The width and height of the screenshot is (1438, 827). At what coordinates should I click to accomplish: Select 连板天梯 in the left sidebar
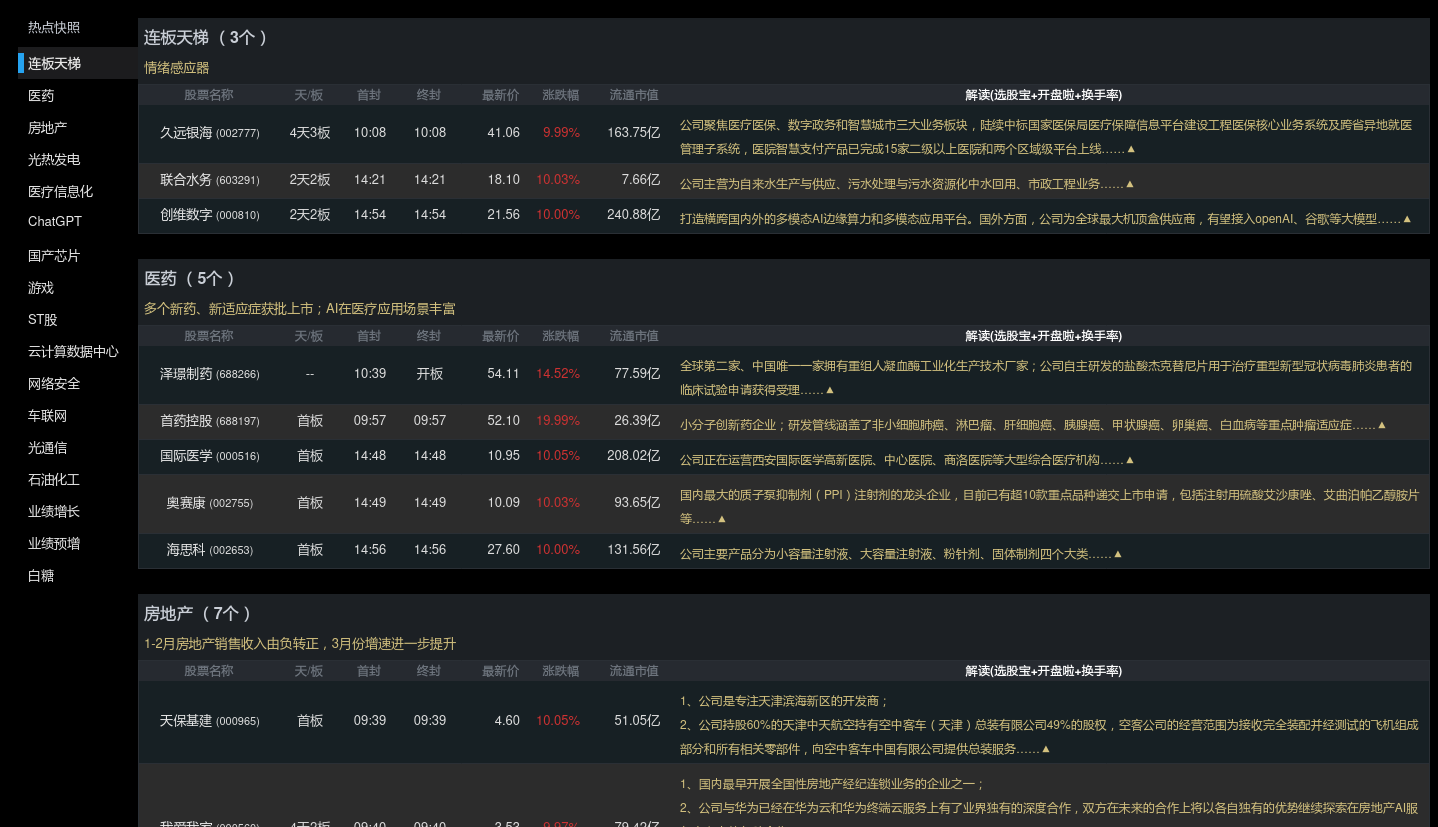click(54, 64)
